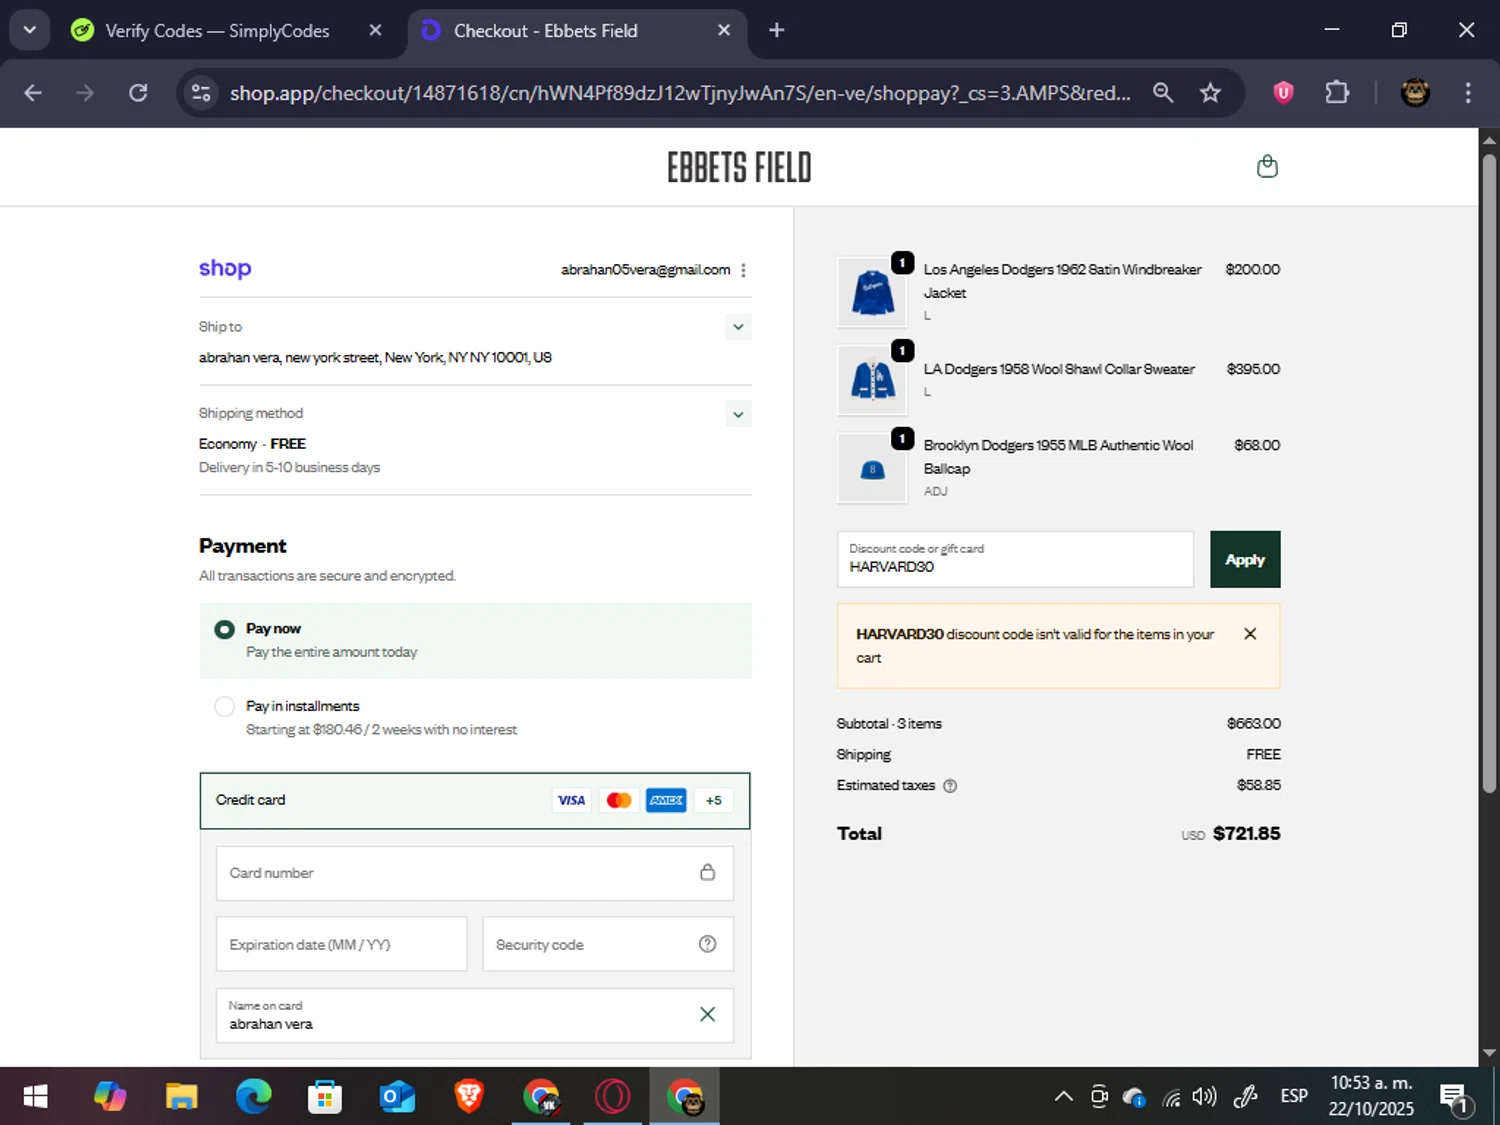Click the $721.85 total amount
Image resolution: width=1500 pixels, height=1125 pixels.
tap(1246, 833)
